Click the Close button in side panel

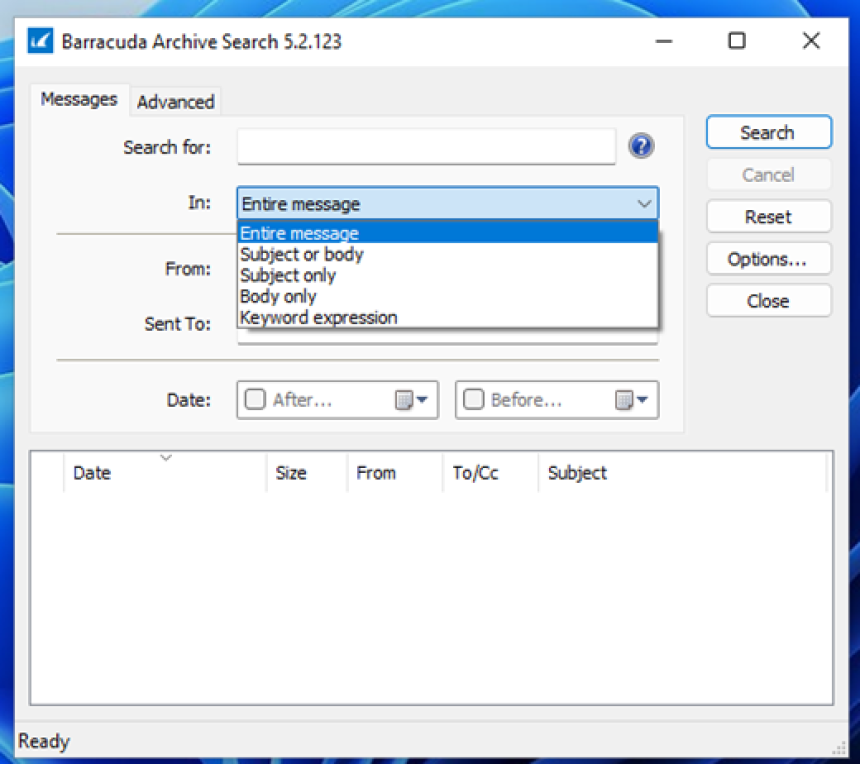tap(768, 301)
